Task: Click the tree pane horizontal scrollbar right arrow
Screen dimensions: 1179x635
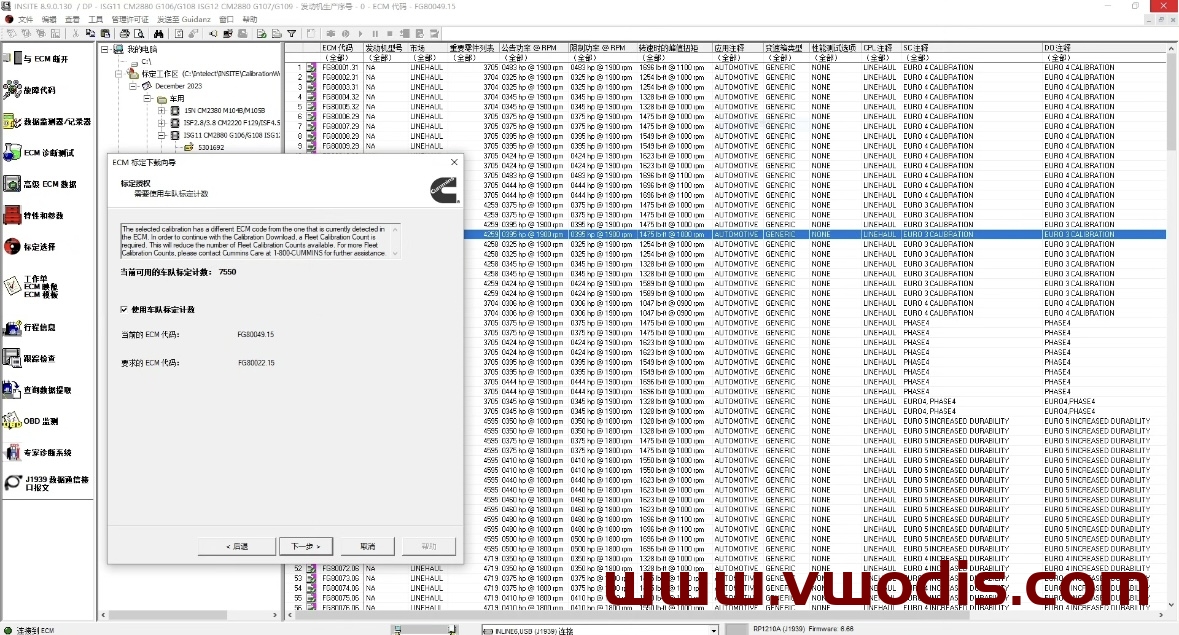Action: [x=274, y=615]
